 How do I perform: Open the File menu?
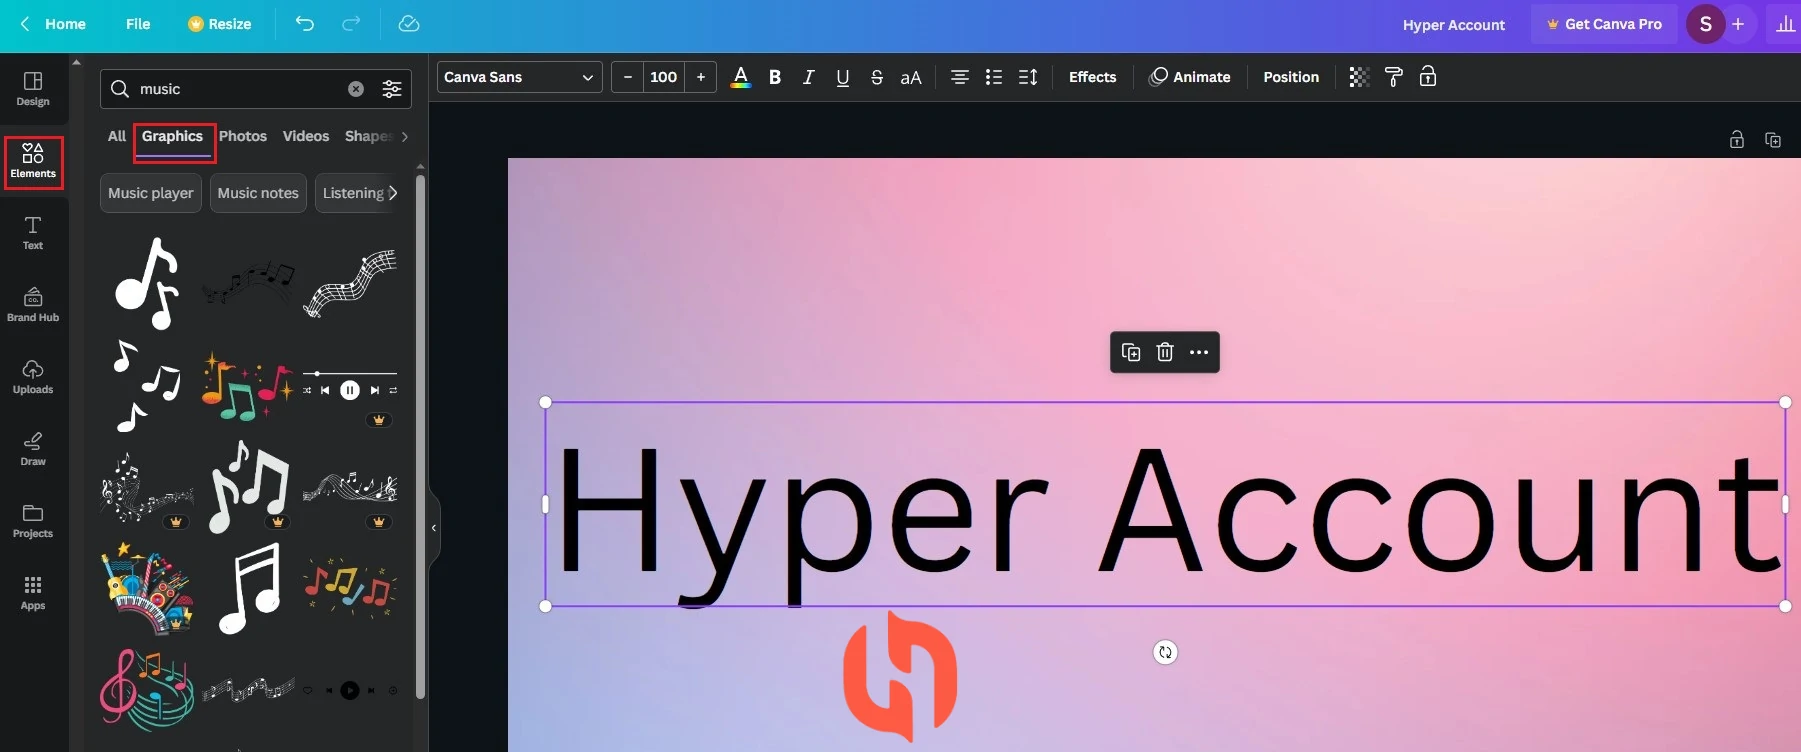click(138, 24)
